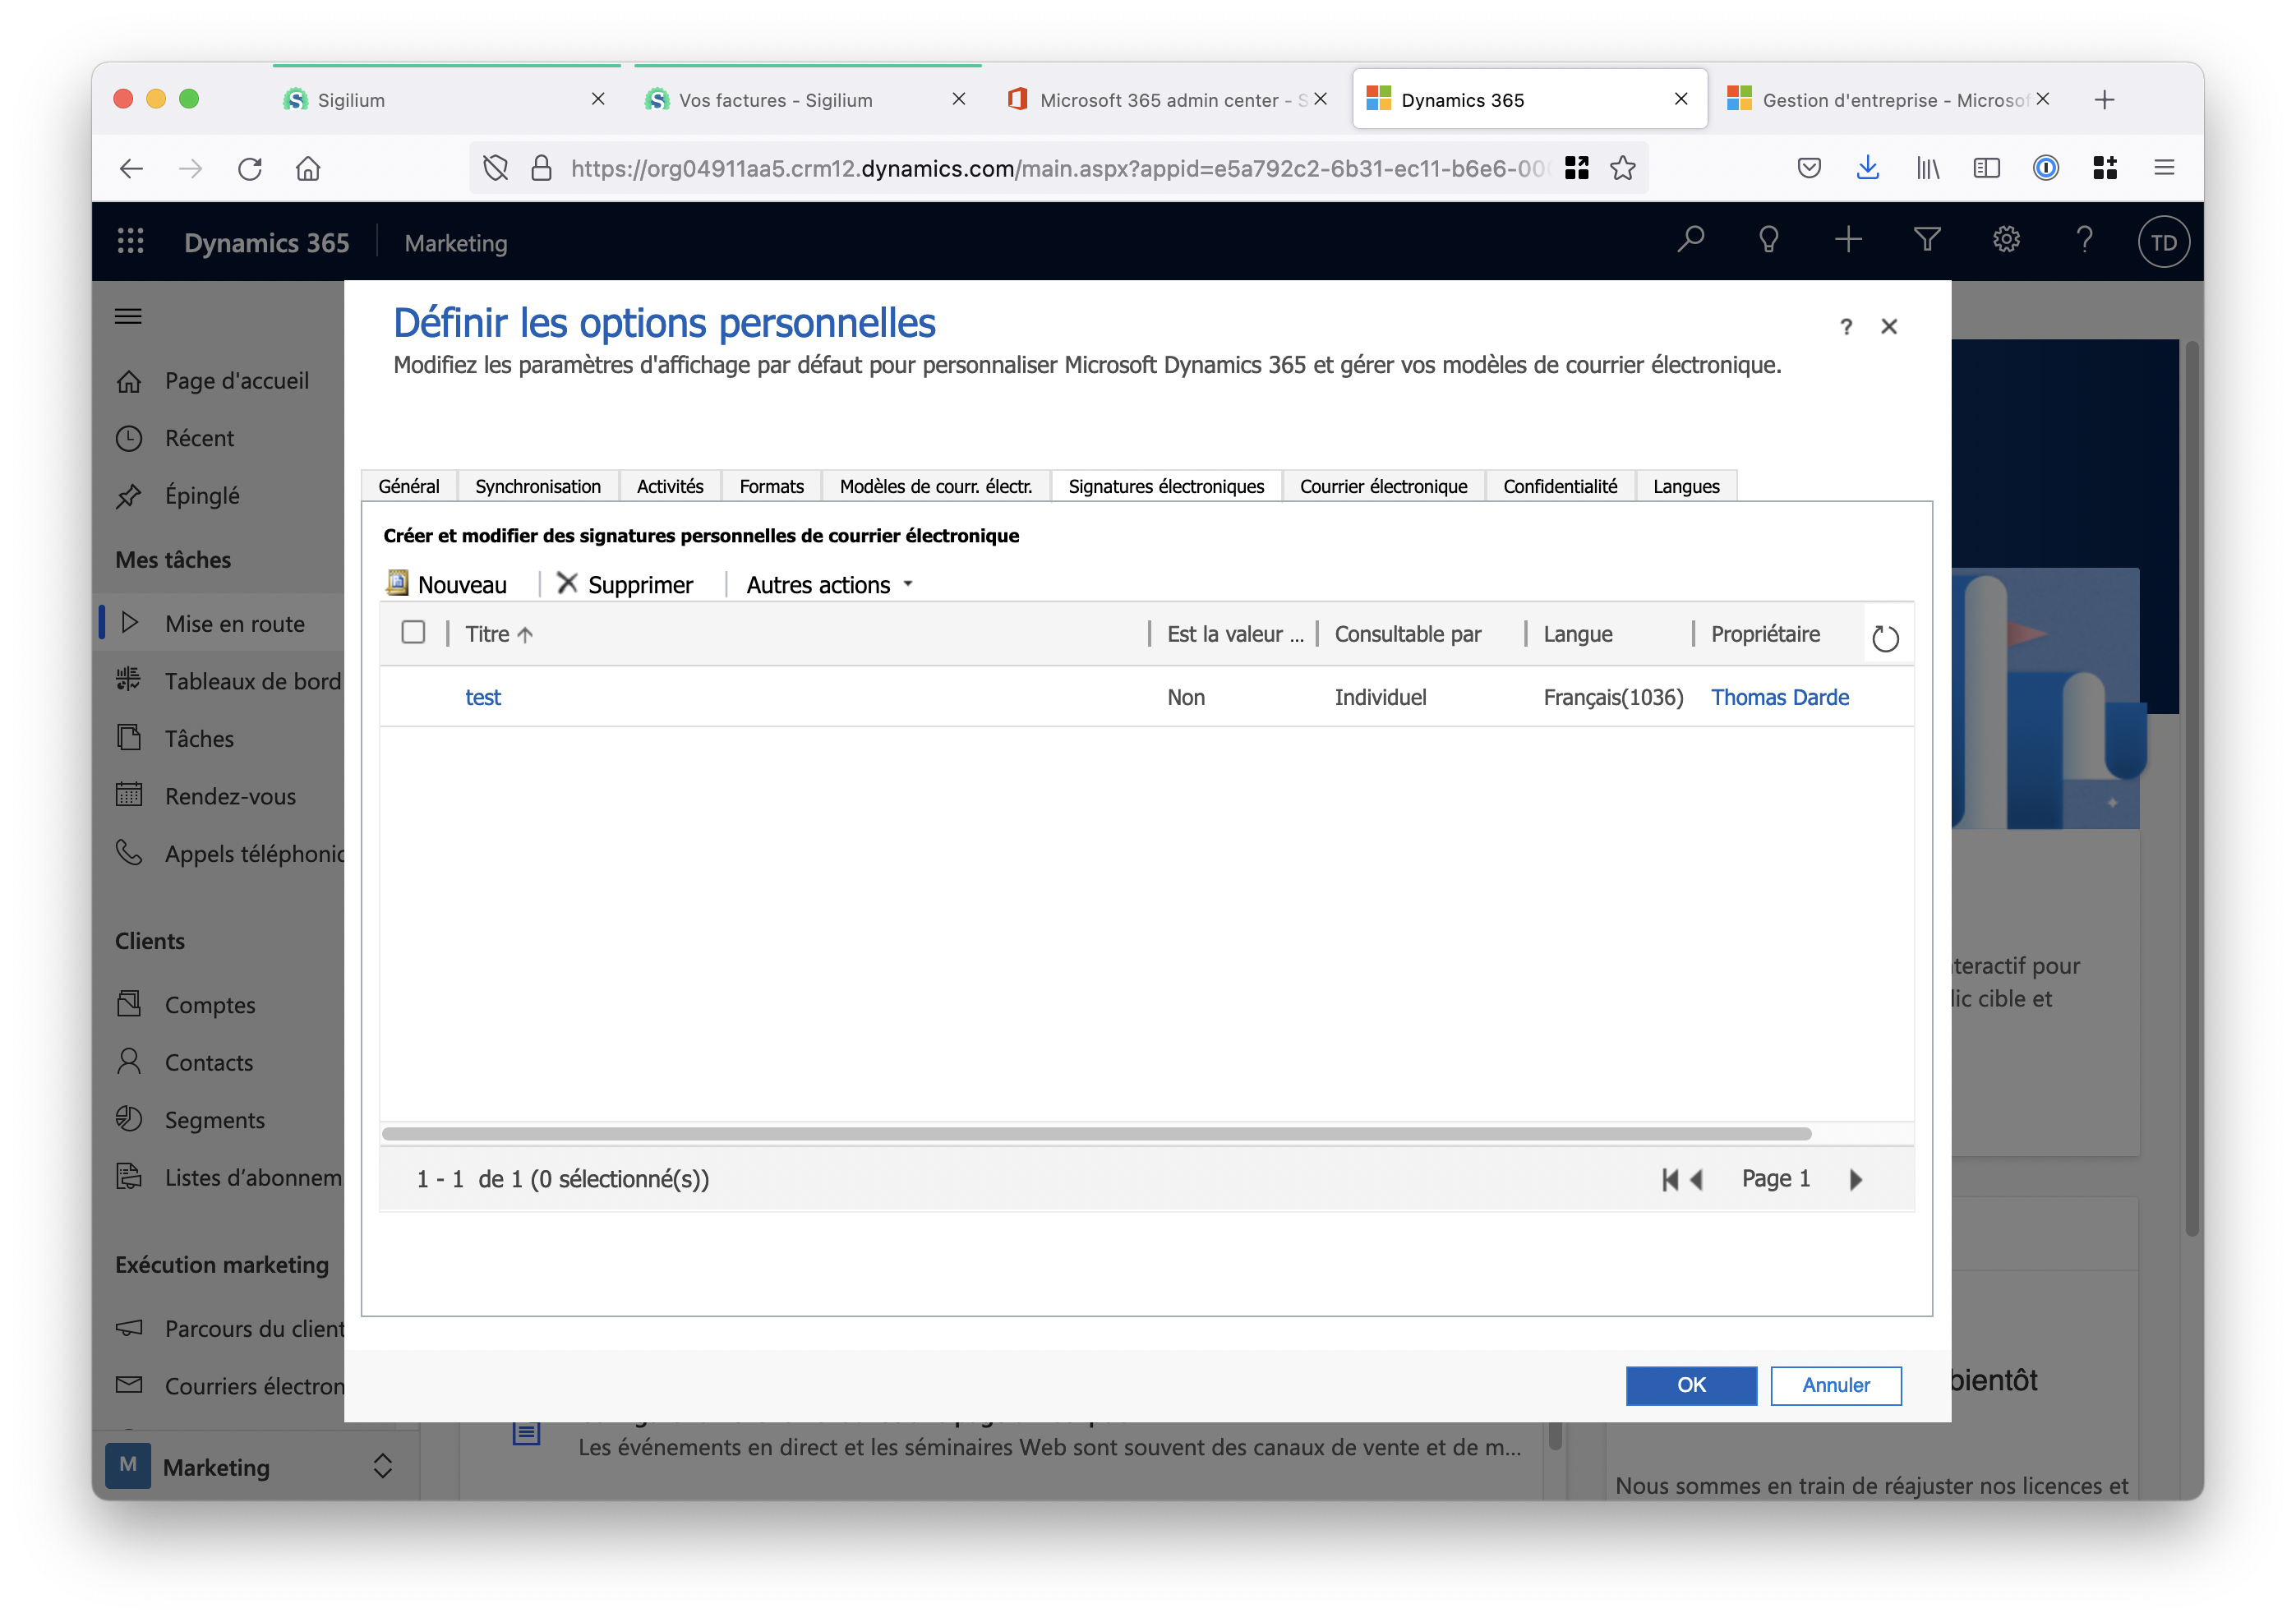Click the Supprimer X icon

(x=567, y=583)
